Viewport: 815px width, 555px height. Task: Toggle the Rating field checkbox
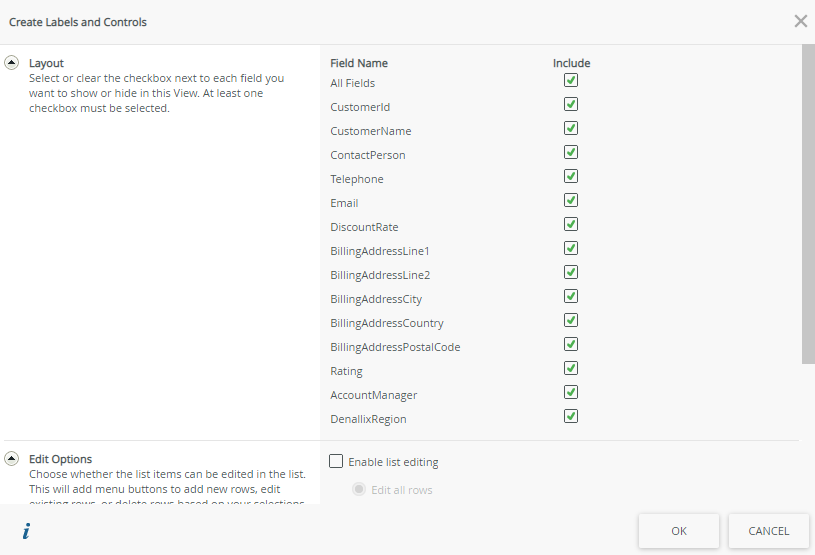(x=571, y=369)
